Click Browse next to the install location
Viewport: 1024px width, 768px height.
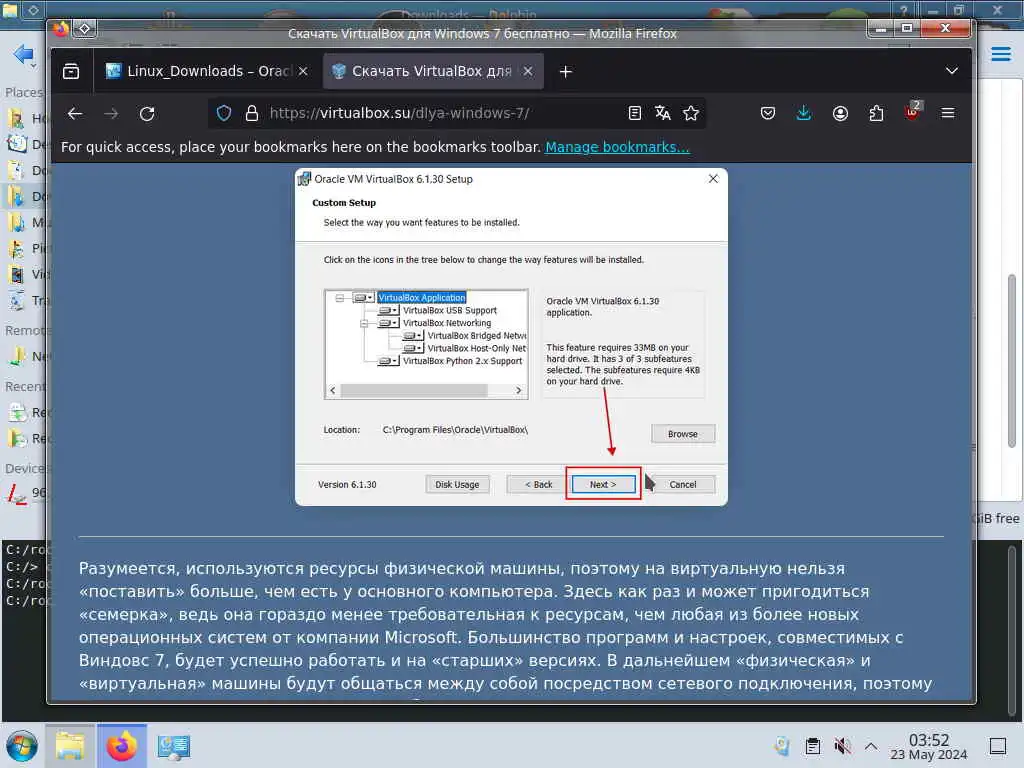(682, 434)
